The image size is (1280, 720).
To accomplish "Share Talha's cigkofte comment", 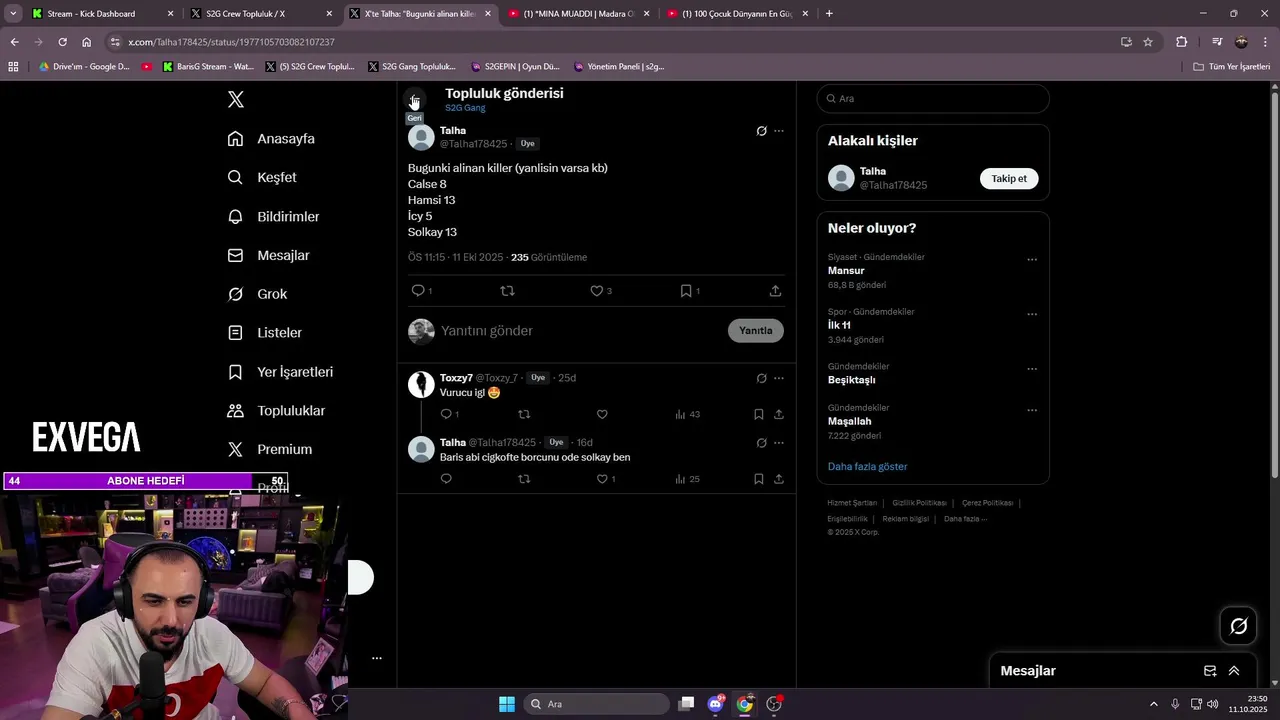I will pos(778,479).
